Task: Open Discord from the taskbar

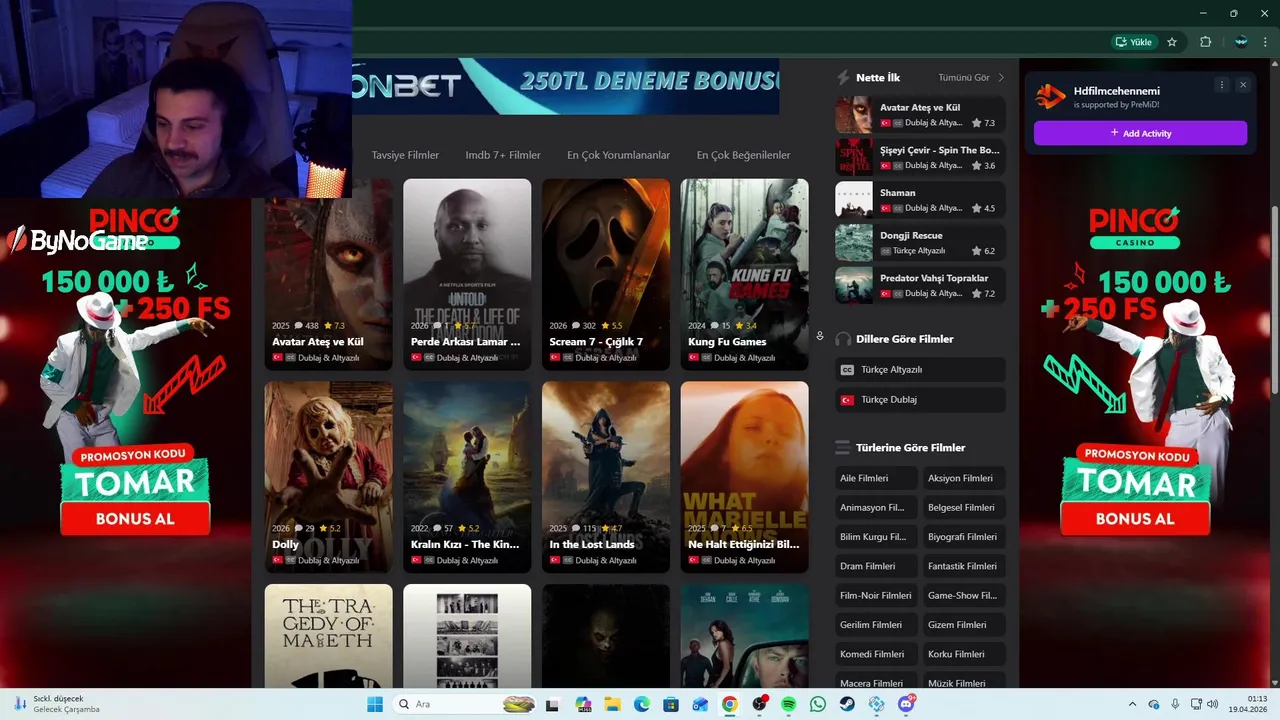Action: coord(906,704)
